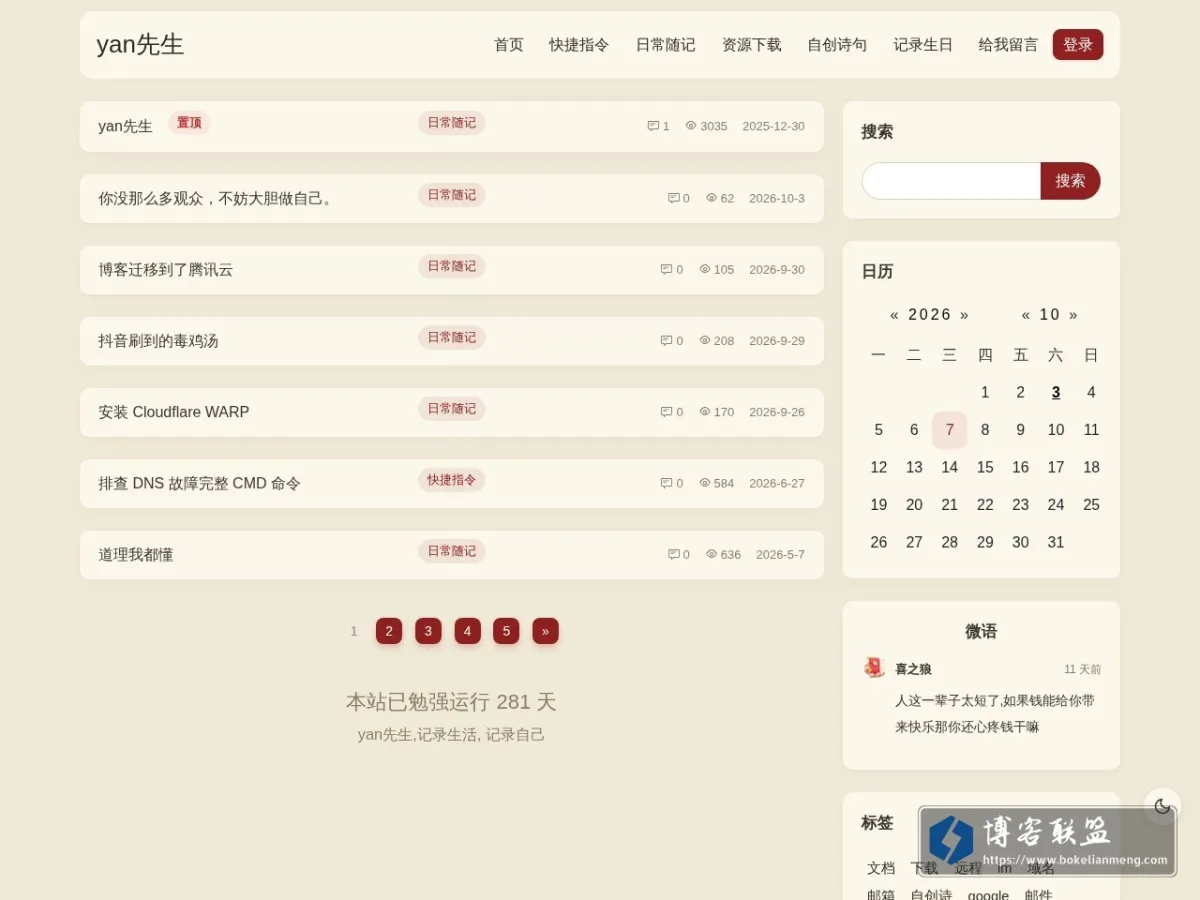The image size is (1200, 900).
Task: Click 快捷指令 category tag on DNS post
Action: tap(452, 480)
